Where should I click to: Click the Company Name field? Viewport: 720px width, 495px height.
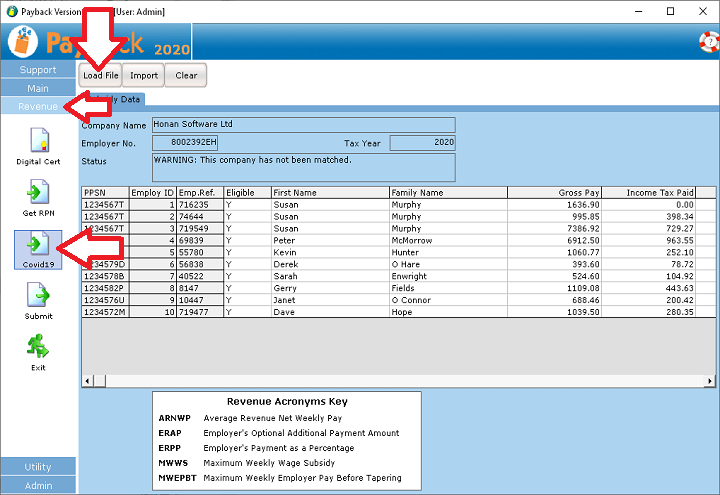(303, 125)
